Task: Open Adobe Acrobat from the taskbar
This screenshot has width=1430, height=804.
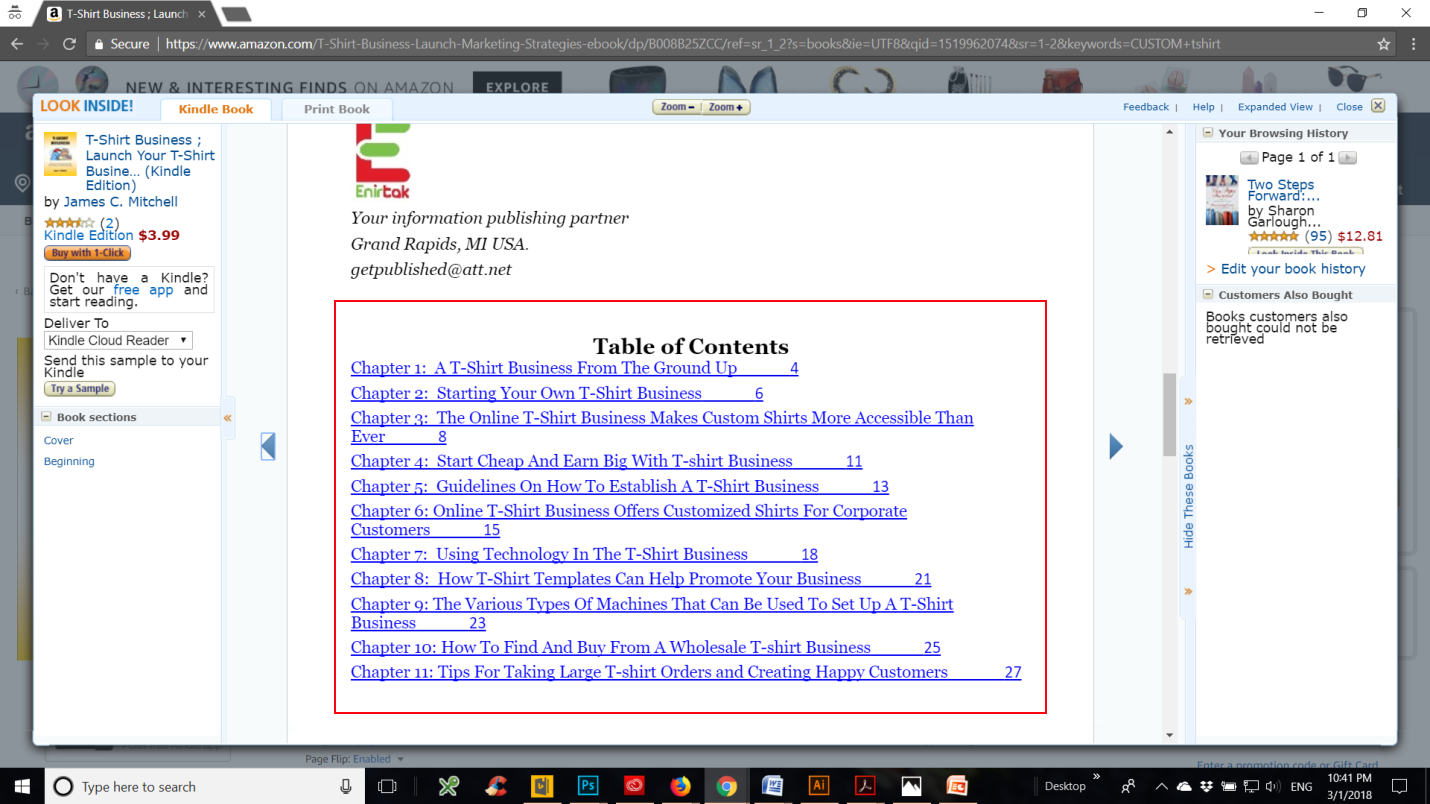Action: (865, 787)
